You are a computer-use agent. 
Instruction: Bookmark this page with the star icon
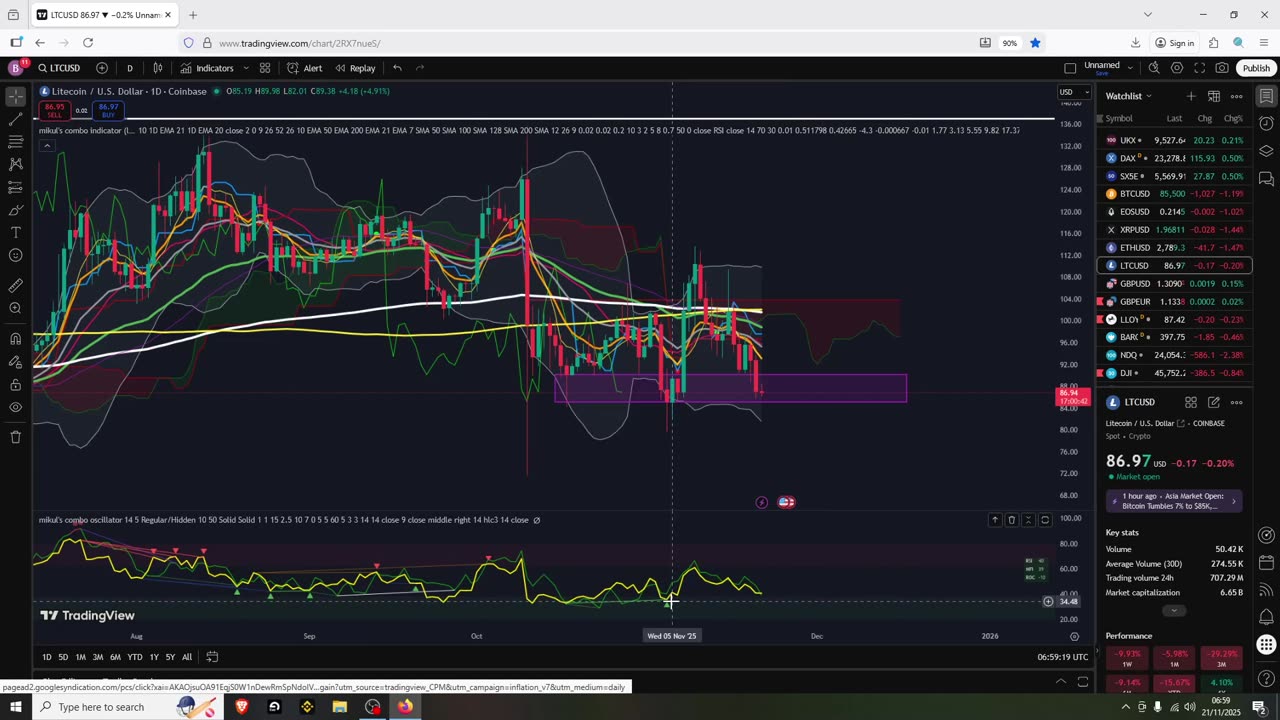pos(1035,43)
